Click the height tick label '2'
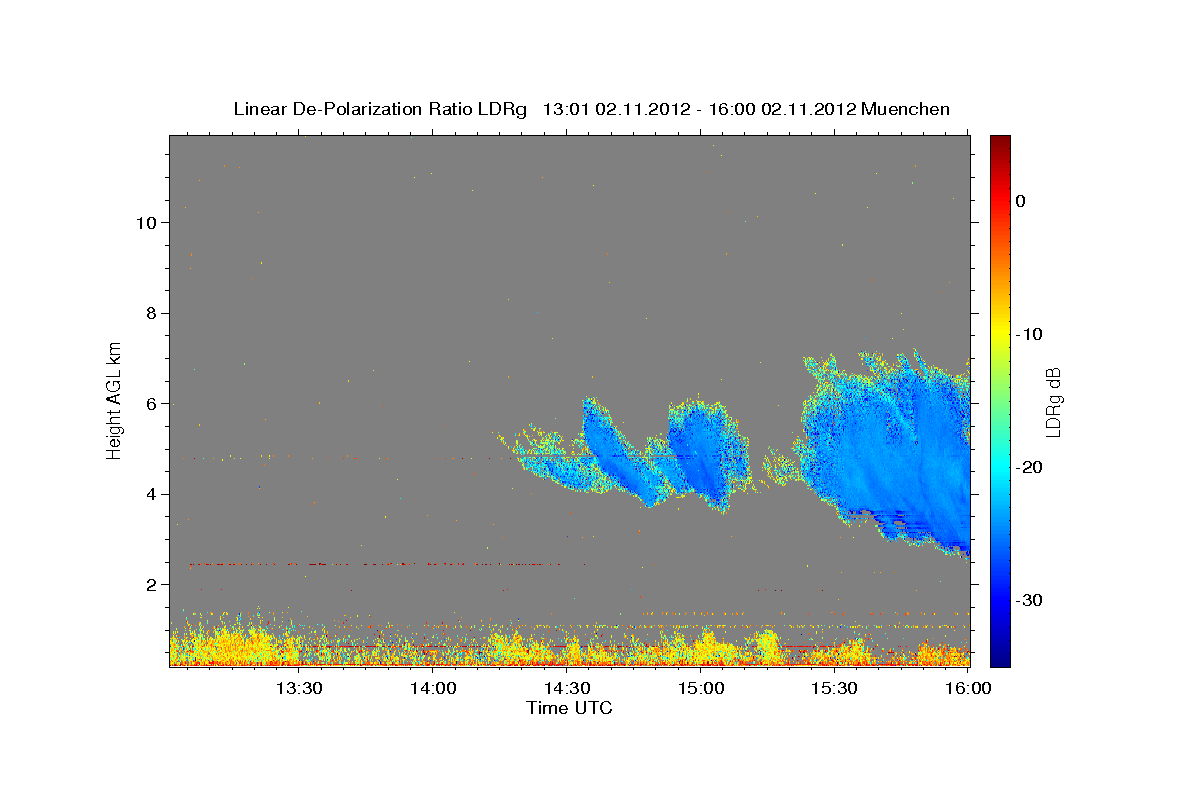Screen dimensions: 1200x800 pyautogui.click(x=153, y=584)
